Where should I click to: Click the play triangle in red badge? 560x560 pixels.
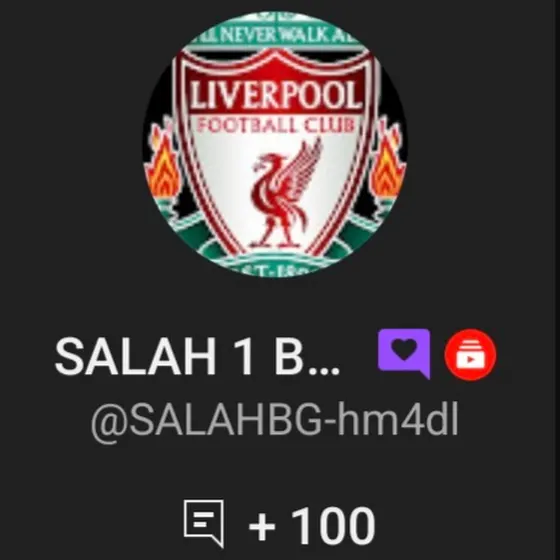coord(470,360)
